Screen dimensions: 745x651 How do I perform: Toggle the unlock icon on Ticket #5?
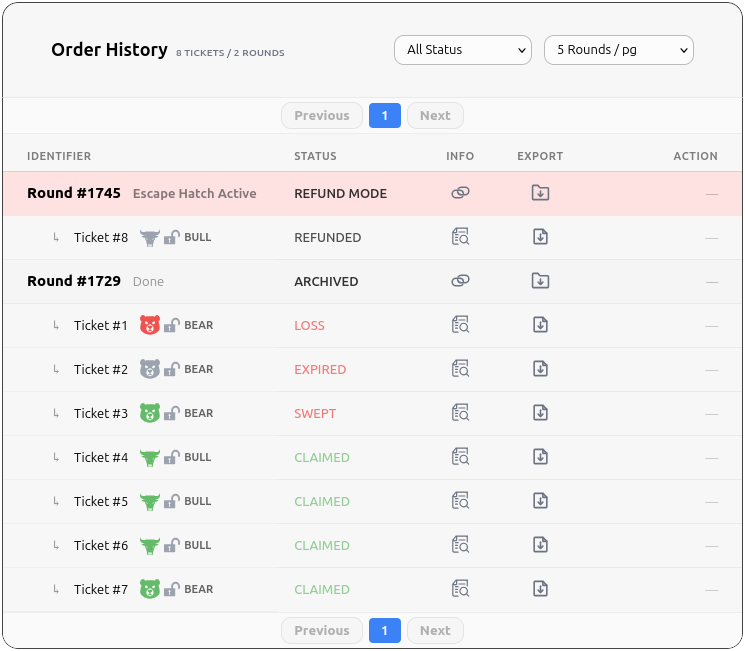coord(172,501)
